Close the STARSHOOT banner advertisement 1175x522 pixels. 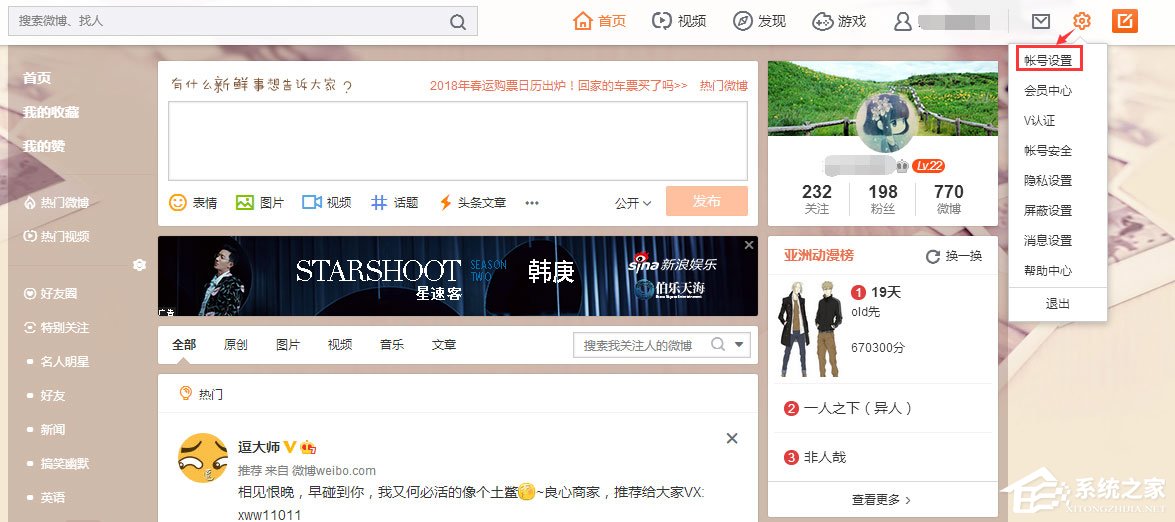click(749, 245)
